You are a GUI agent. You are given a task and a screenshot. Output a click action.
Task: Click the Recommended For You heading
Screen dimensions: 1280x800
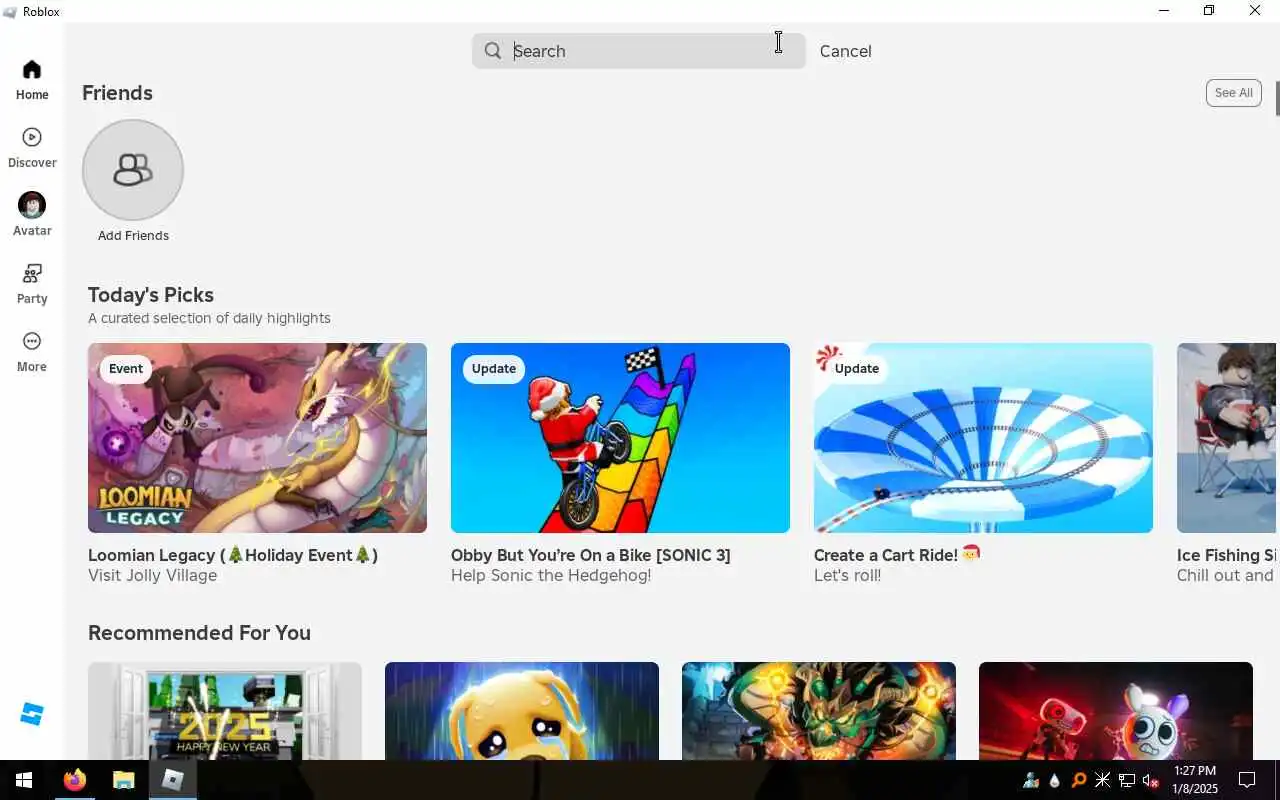pyautogui.click(x=199, y=633)
